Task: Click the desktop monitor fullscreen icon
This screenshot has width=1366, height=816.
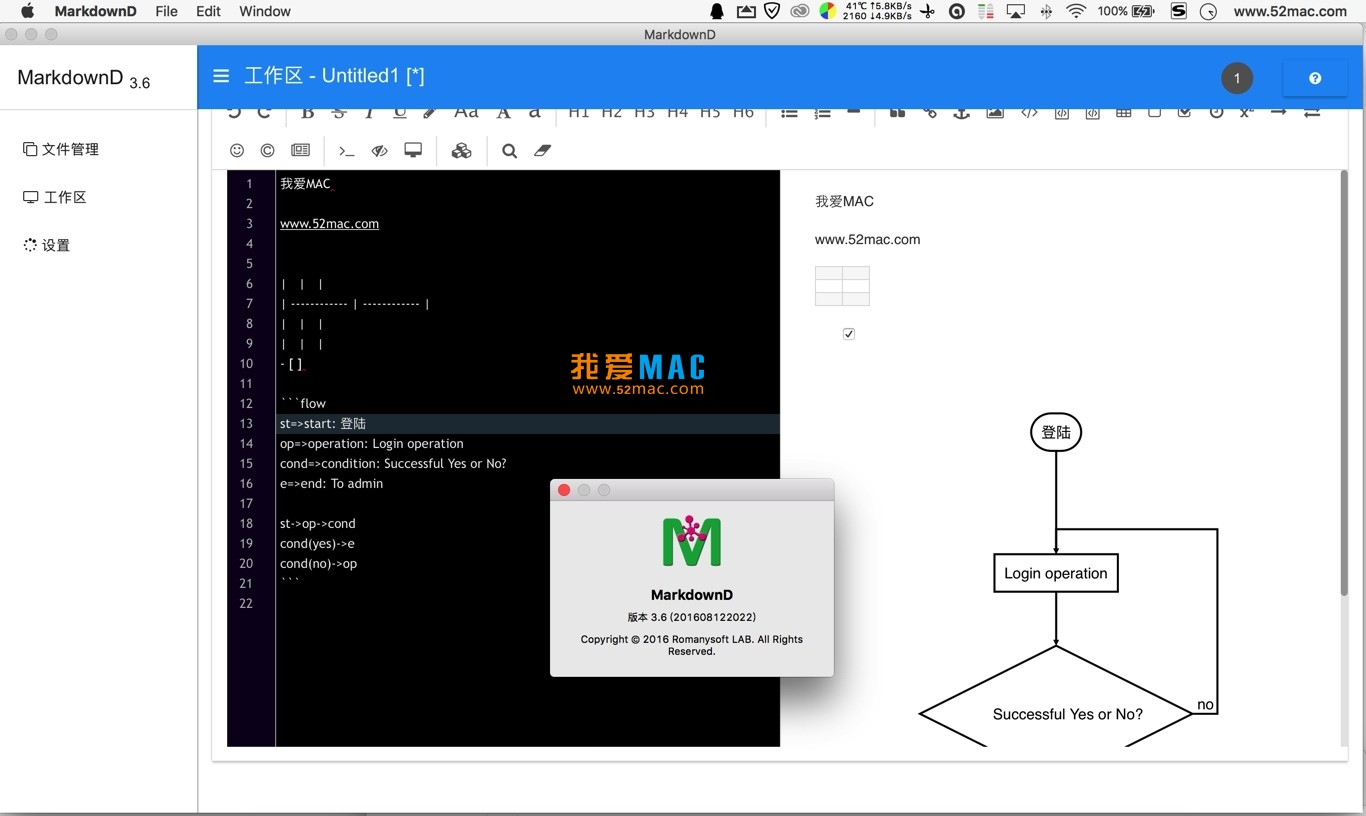Action: 413,150
